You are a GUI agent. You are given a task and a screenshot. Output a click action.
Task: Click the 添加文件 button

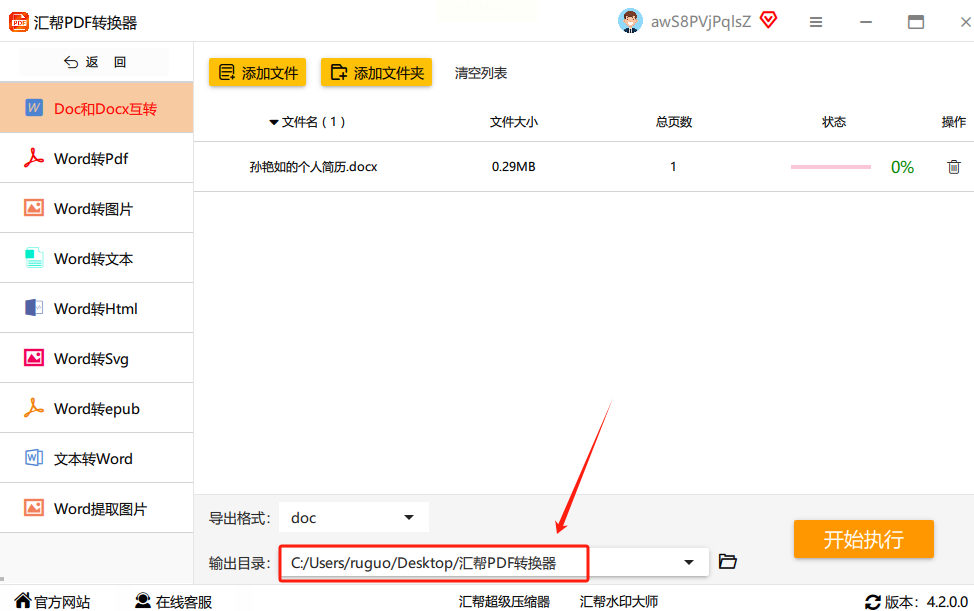(258, 73)
